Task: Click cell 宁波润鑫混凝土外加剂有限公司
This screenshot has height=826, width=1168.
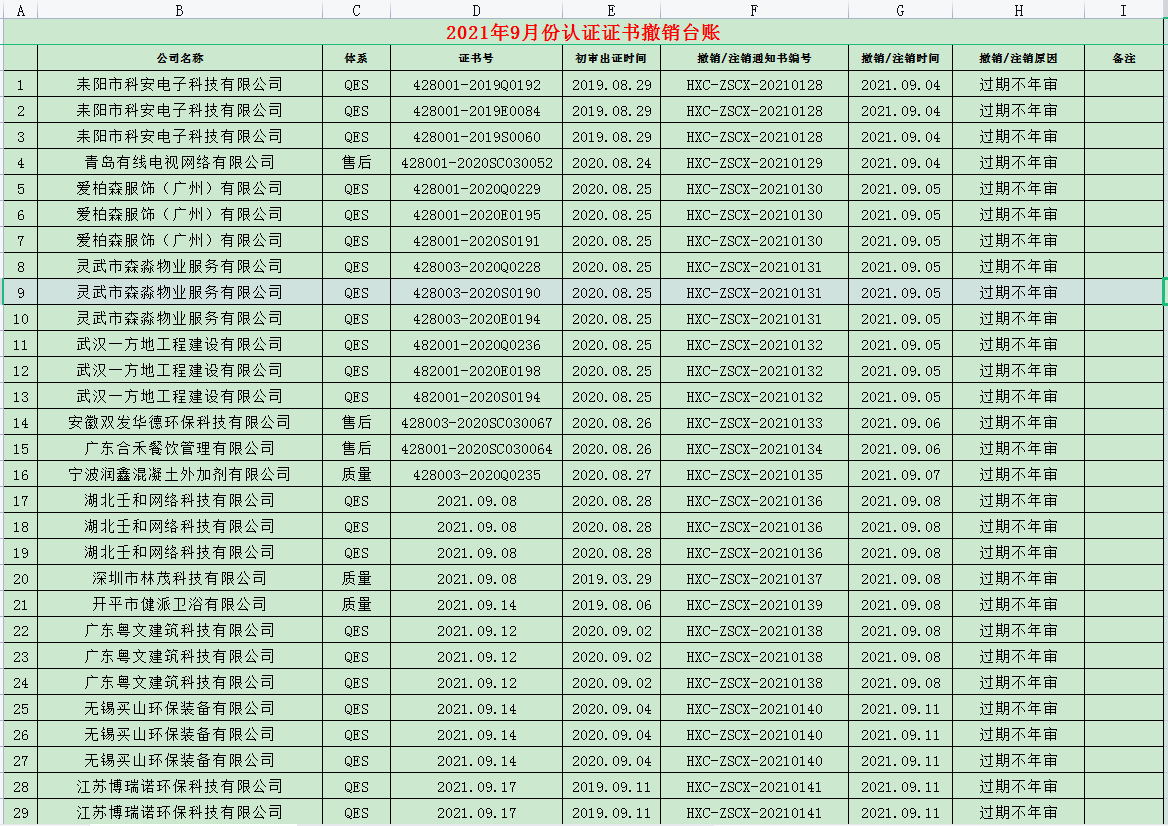Action: [180, 474]
